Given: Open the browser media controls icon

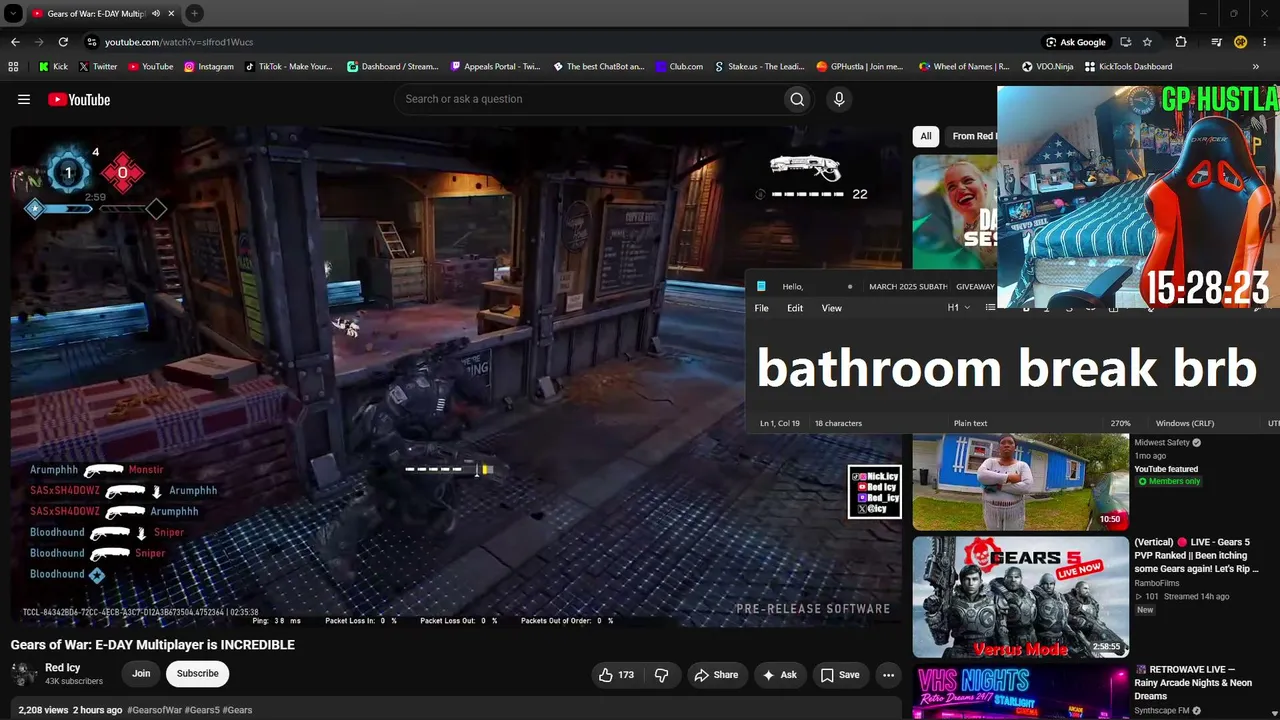Looking at the screenshot, I should click(x=1216, y=42).
